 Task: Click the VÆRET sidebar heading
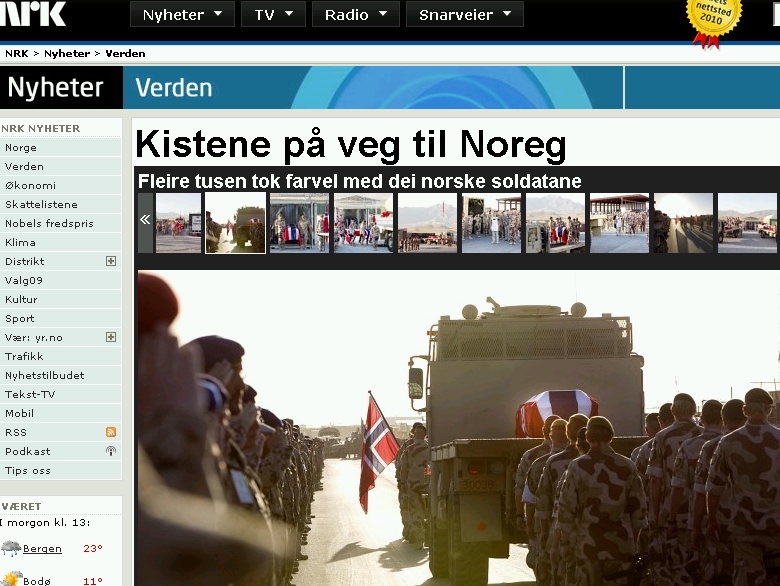pos(21,506)
